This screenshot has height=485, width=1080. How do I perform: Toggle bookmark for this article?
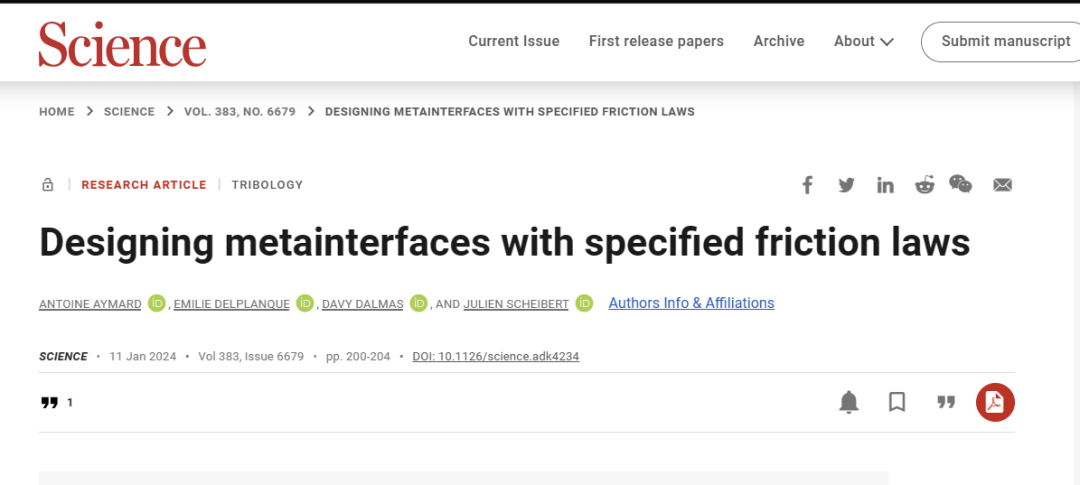pyautogui.click(x=897, y=402)
